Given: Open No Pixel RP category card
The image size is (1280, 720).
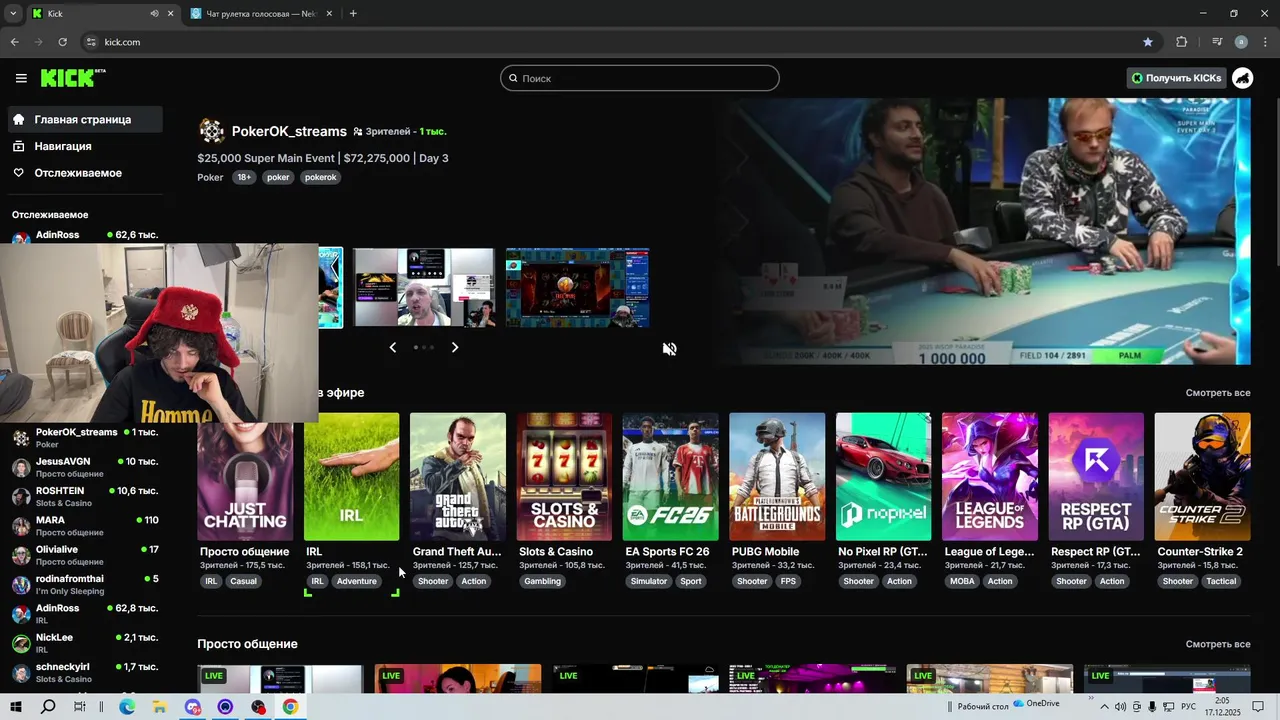Looking at the screenshot, I should pyautogui.click(x=884, y=477).
